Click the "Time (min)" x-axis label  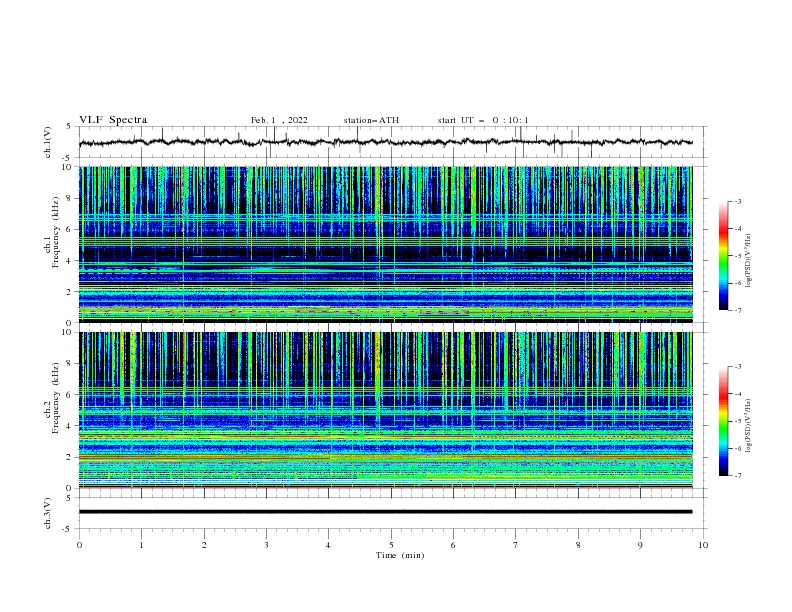400,555
